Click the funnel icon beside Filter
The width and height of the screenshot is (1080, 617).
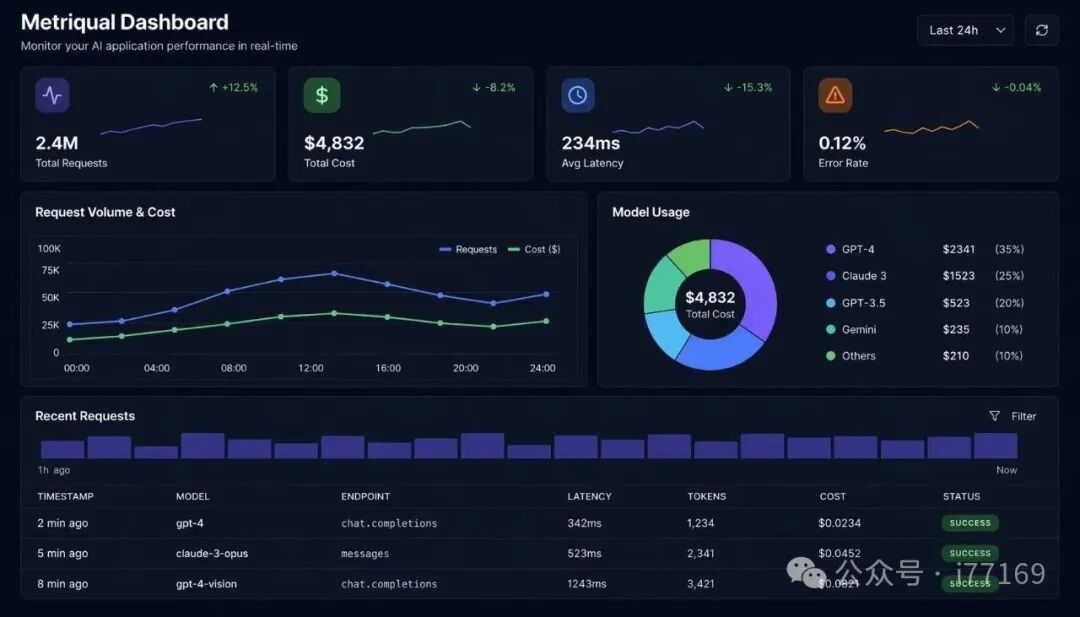tap(994, 416)
